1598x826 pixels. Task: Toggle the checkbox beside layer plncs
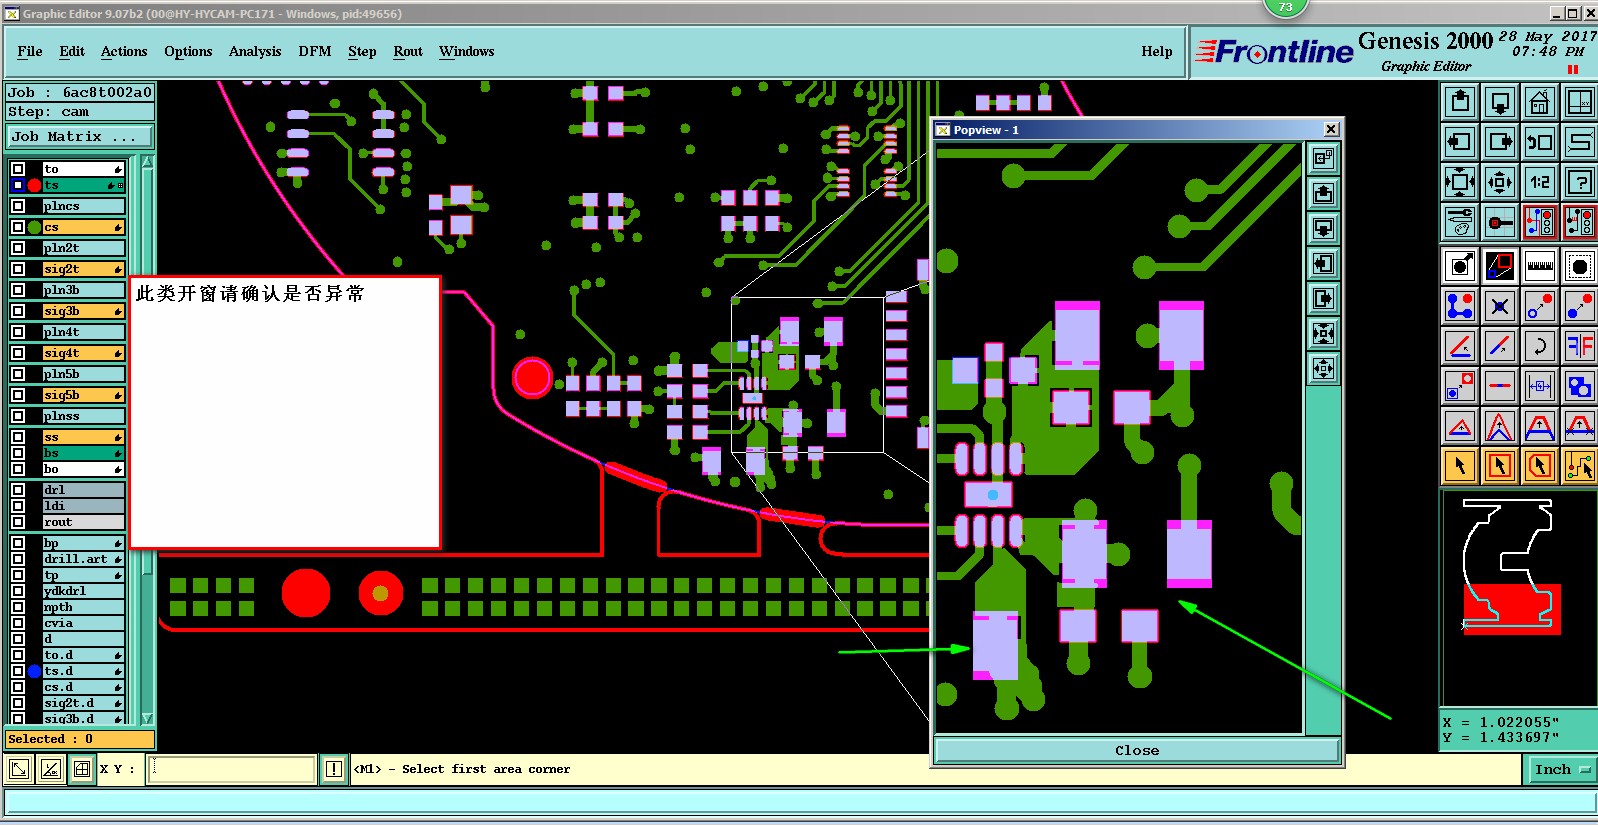[18, 206]
